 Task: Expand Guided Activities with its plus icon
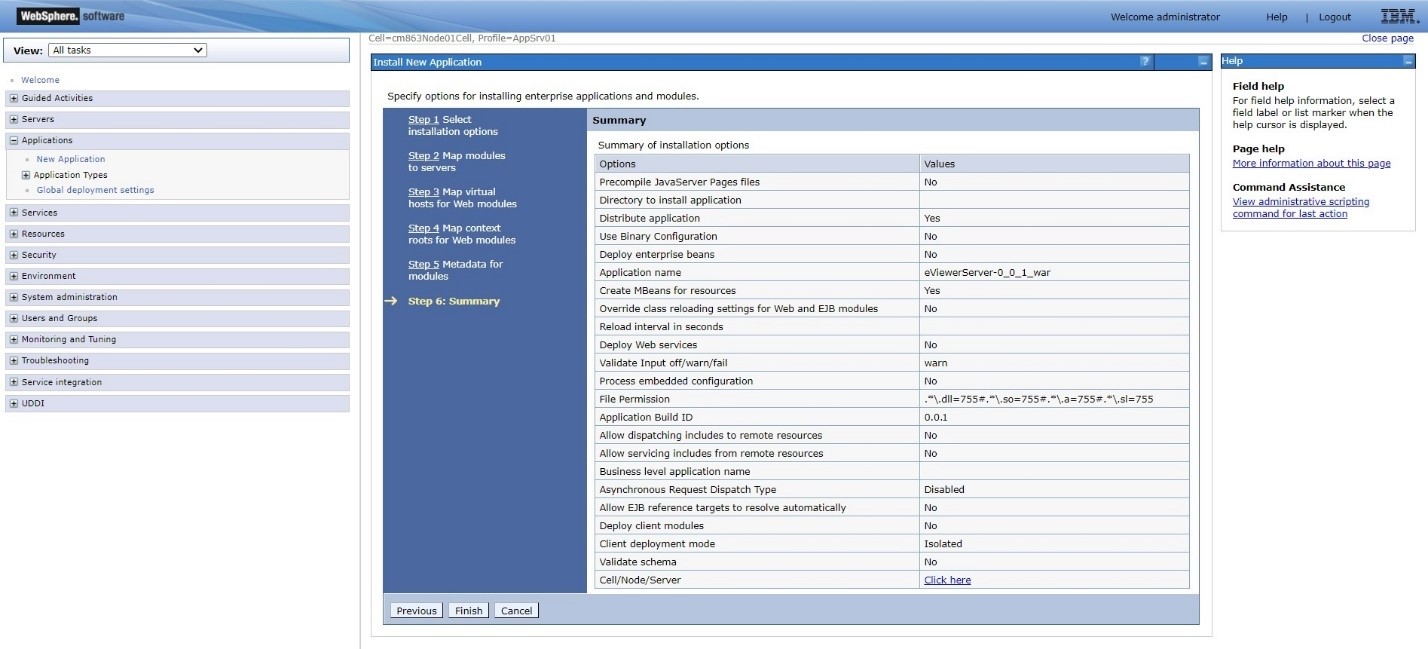(x=13, y=98)
